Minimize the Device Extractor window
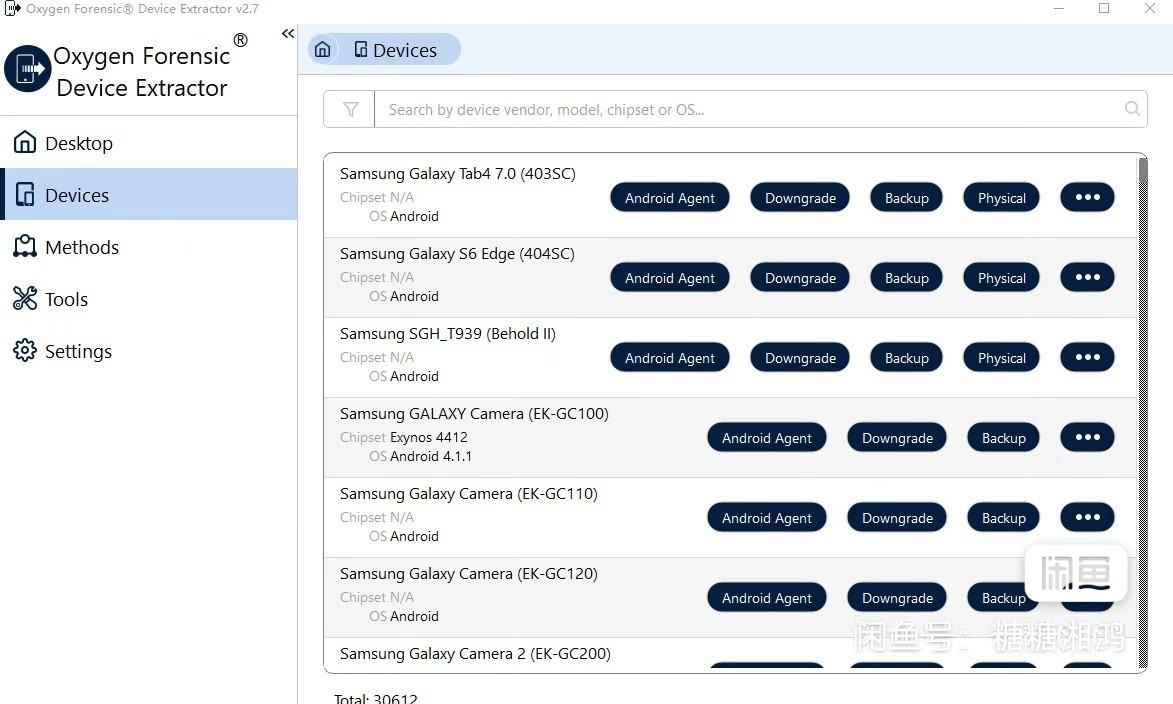1173x704 pixels. point(1059,8)
